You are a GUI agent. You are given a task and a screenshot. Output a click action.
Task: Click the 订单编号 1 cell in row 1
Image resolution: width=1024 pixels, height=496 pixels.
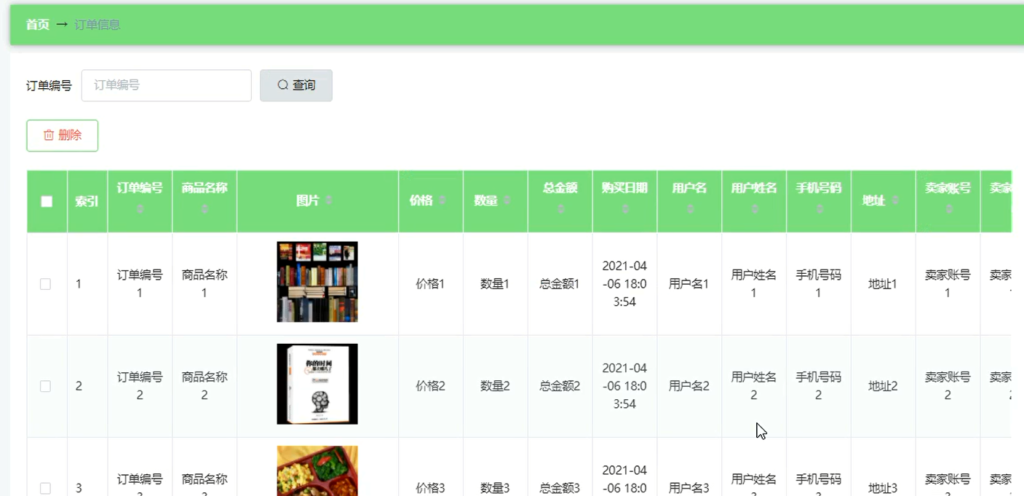(140, 284)
